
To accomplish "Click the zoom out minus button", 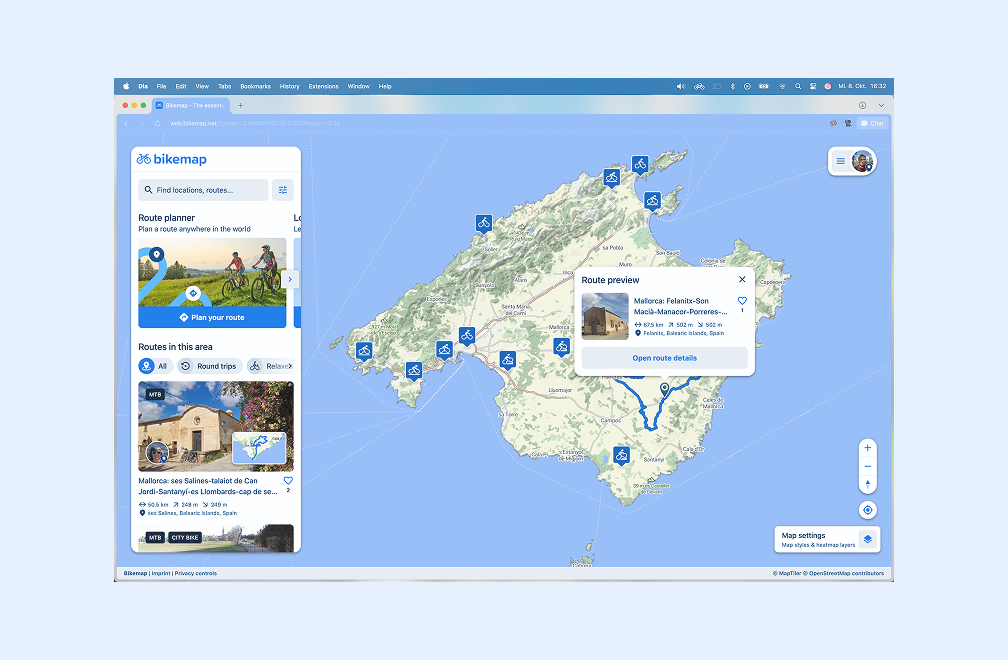I will tap(868, 466).
